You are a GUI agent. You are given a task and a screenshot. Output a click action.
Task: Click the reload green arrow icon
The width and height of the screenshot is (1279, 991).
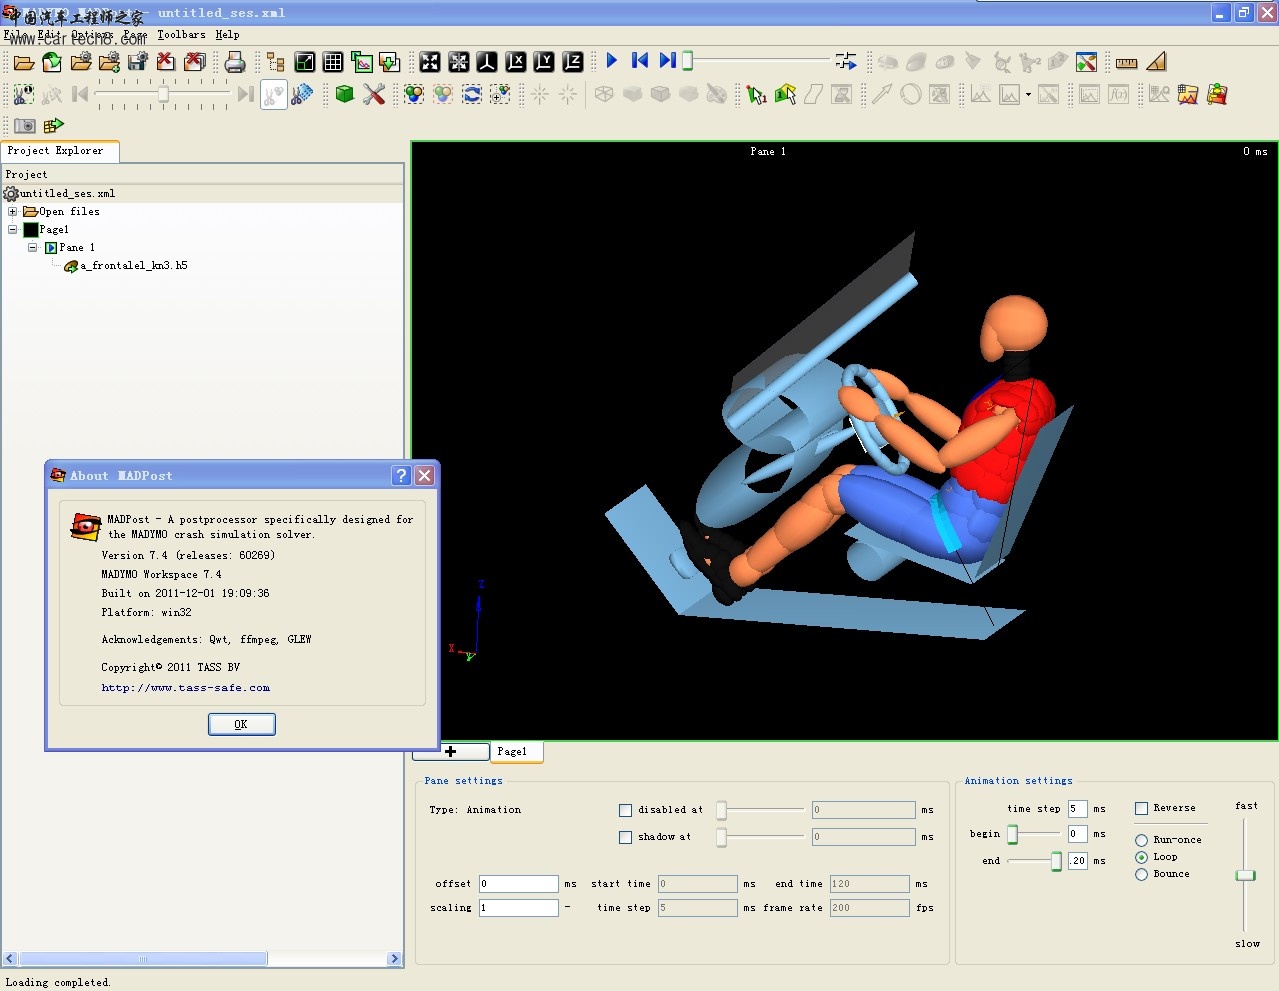coord(52,62)
